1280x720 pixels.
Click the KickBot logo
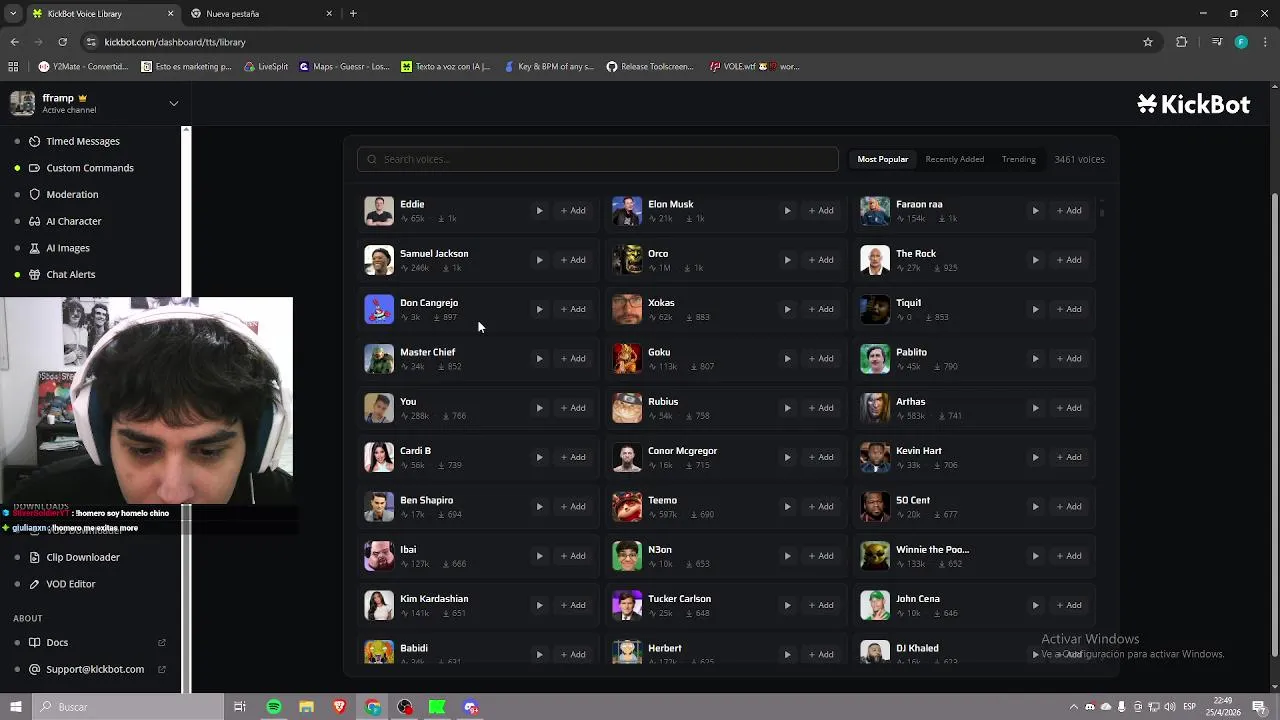[x=1193, y=104]
